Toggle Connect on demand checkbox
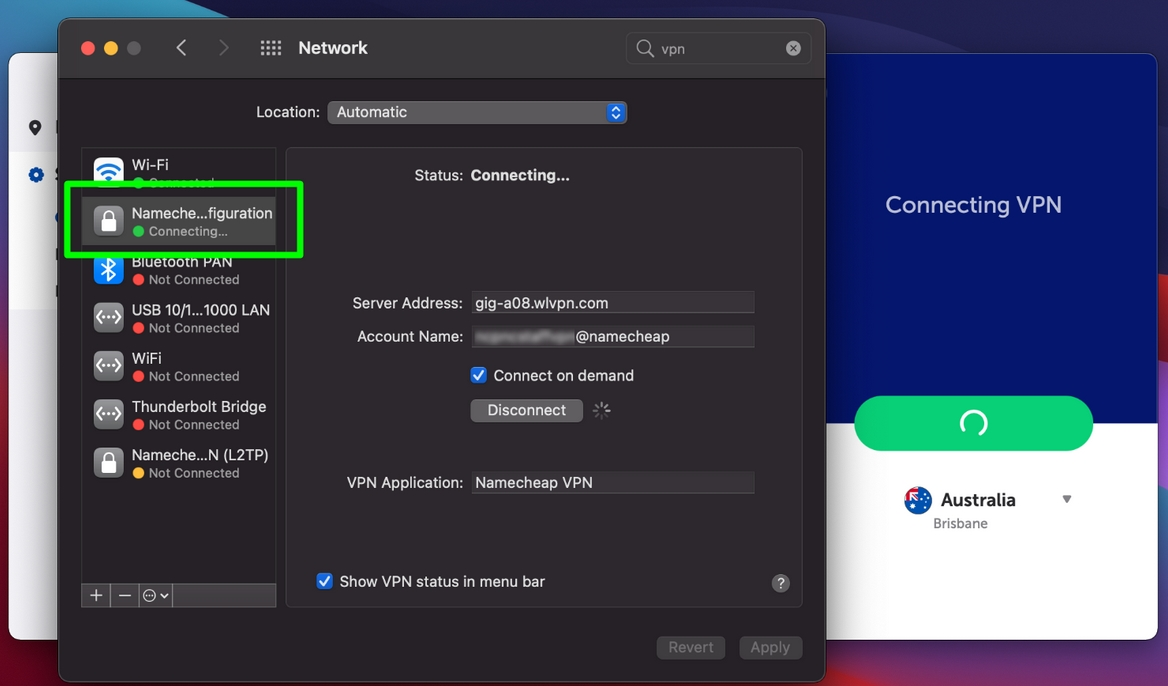This screenshot has width=1168, height=686. (478, 375)
